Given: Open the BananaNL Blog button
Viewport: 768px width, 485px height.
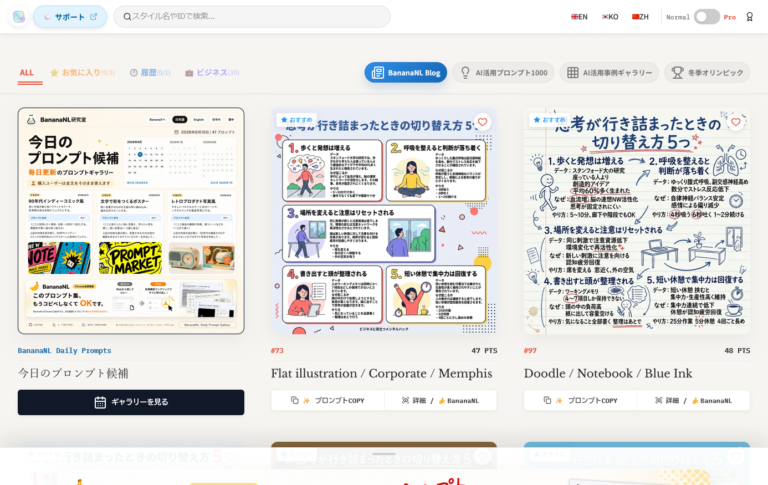Looking at the screenshot, I should pyautogui.click(x=406, y=73).
